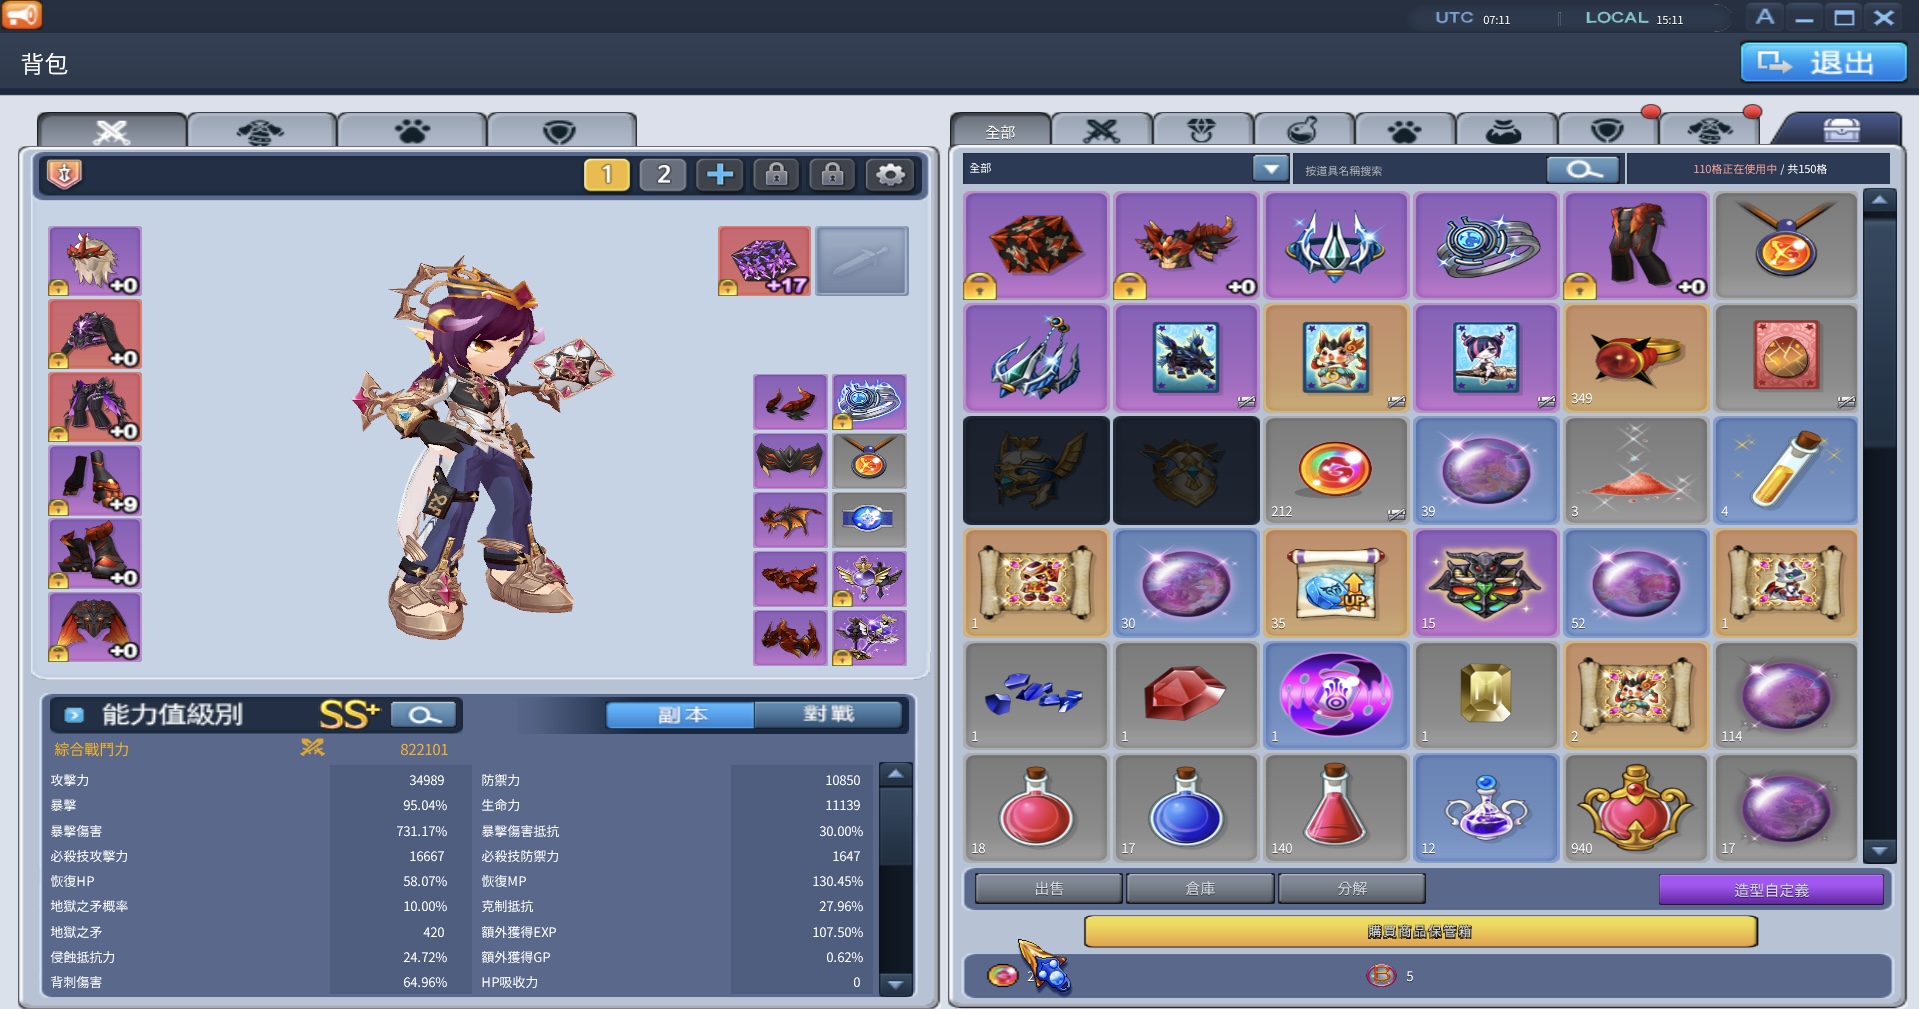Click the 退出 exit button

1823,63
